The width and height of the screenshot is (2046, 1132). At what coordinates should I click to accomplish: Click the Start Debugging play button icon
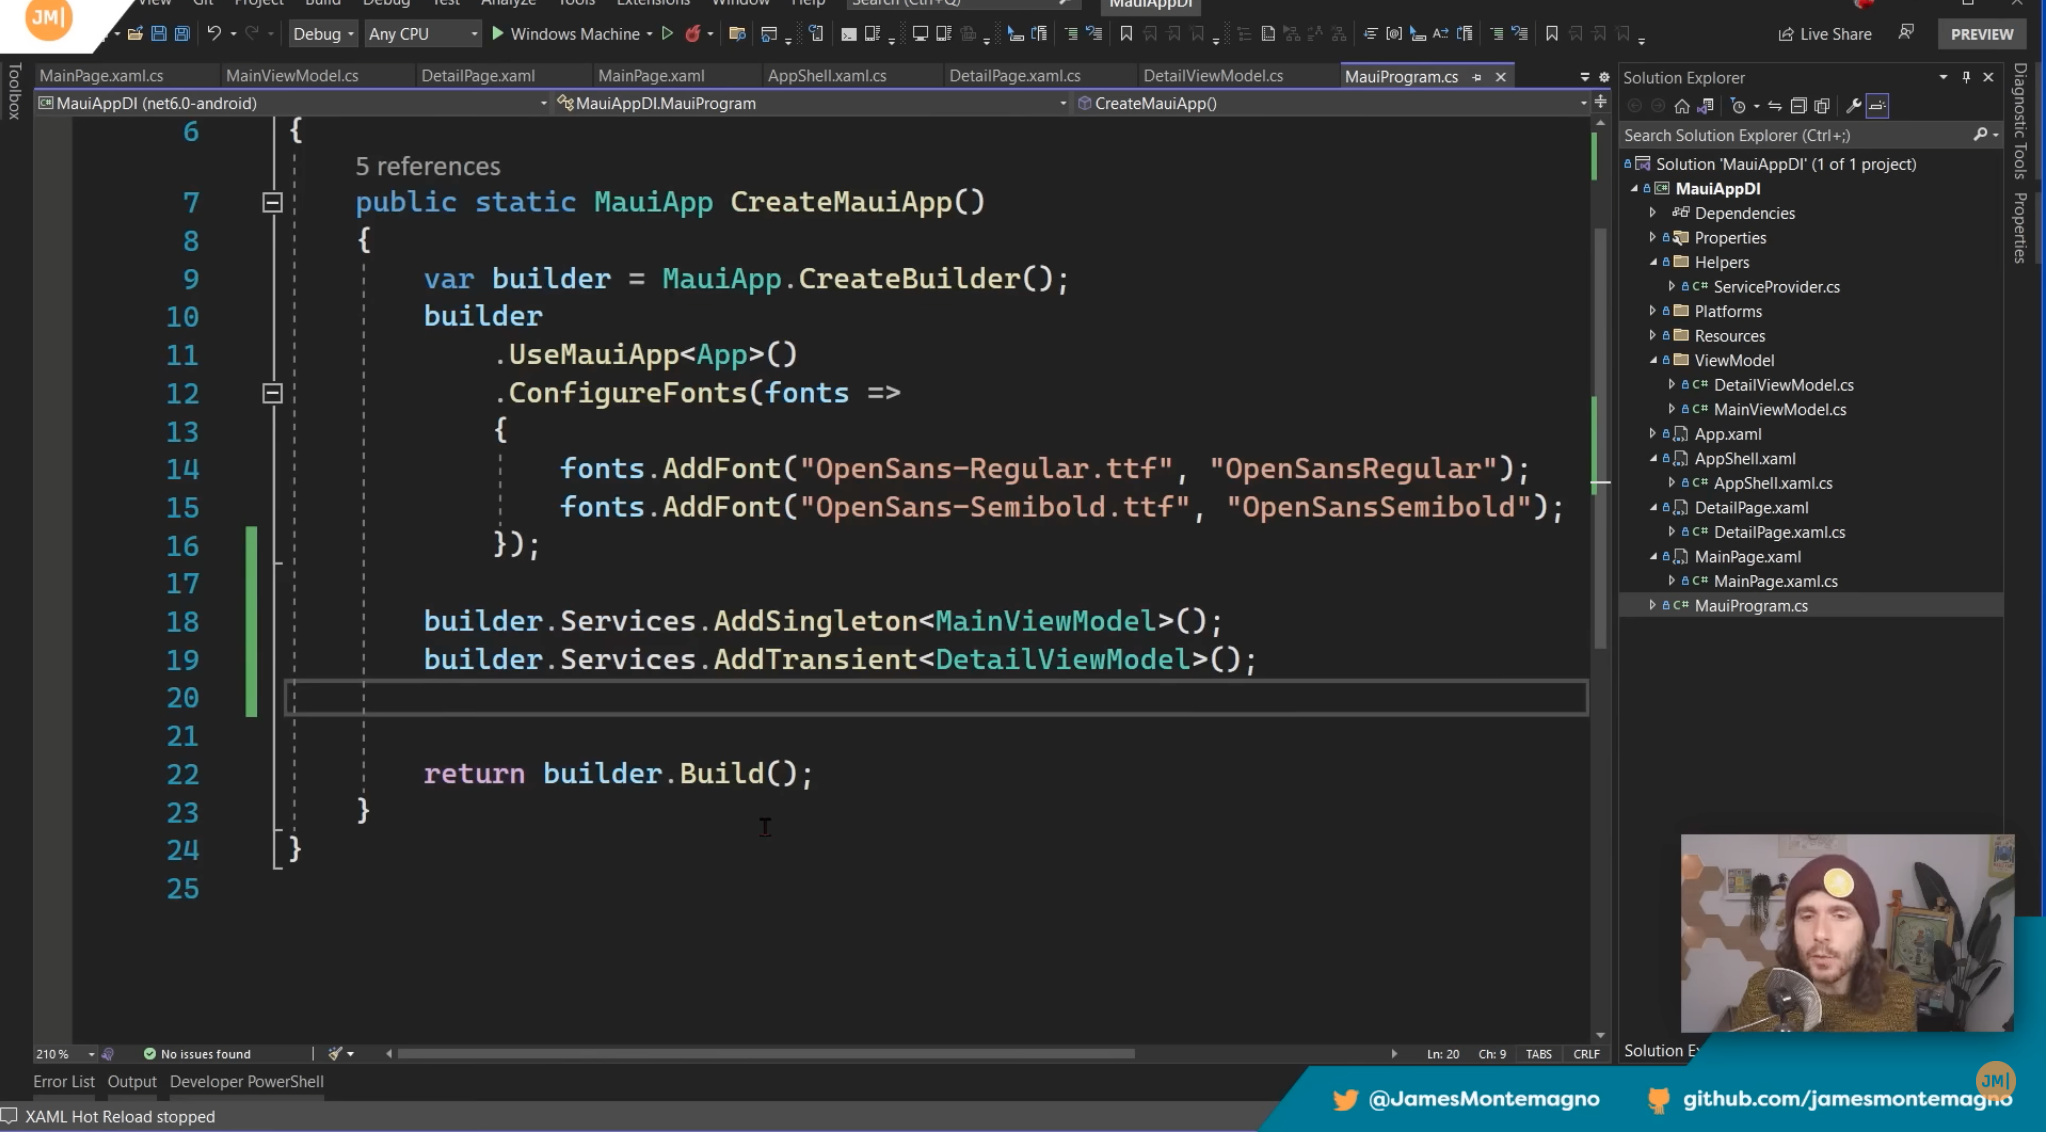(x=499, y=33)
